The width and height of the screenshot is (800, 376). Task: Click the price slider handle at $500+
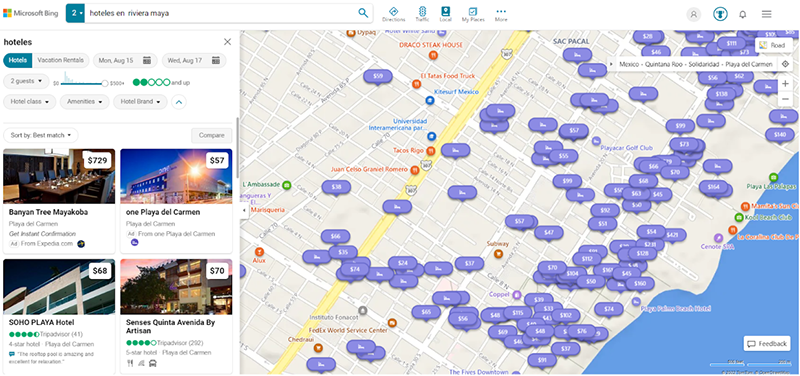pos(105,83)
